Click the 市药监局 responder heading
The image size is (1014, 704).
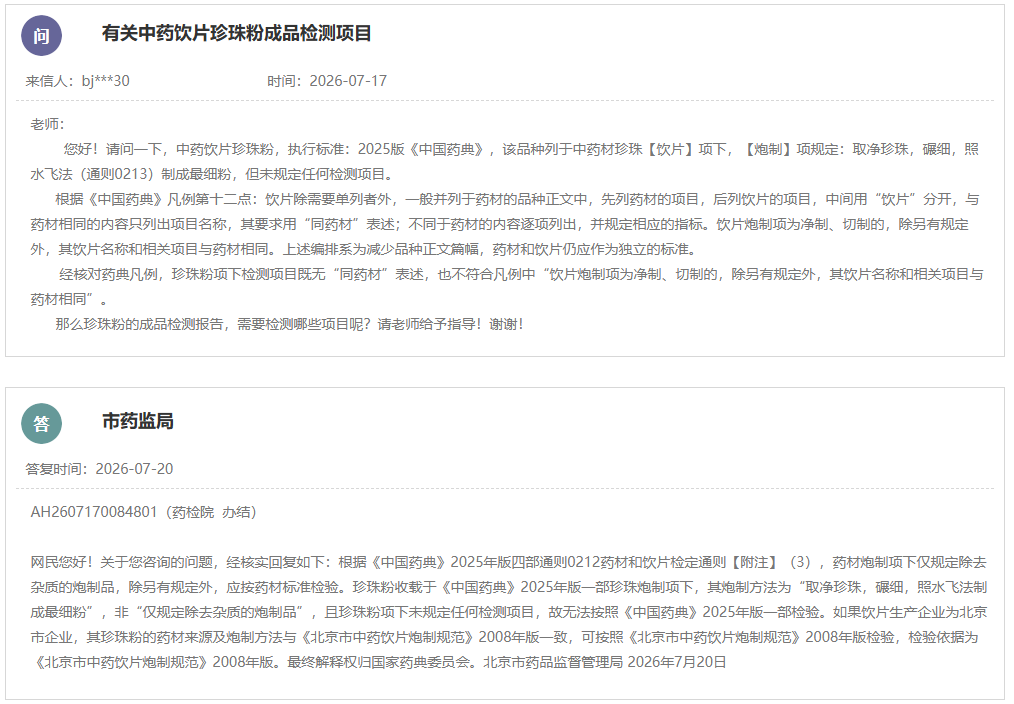click(x=138, y=421)
